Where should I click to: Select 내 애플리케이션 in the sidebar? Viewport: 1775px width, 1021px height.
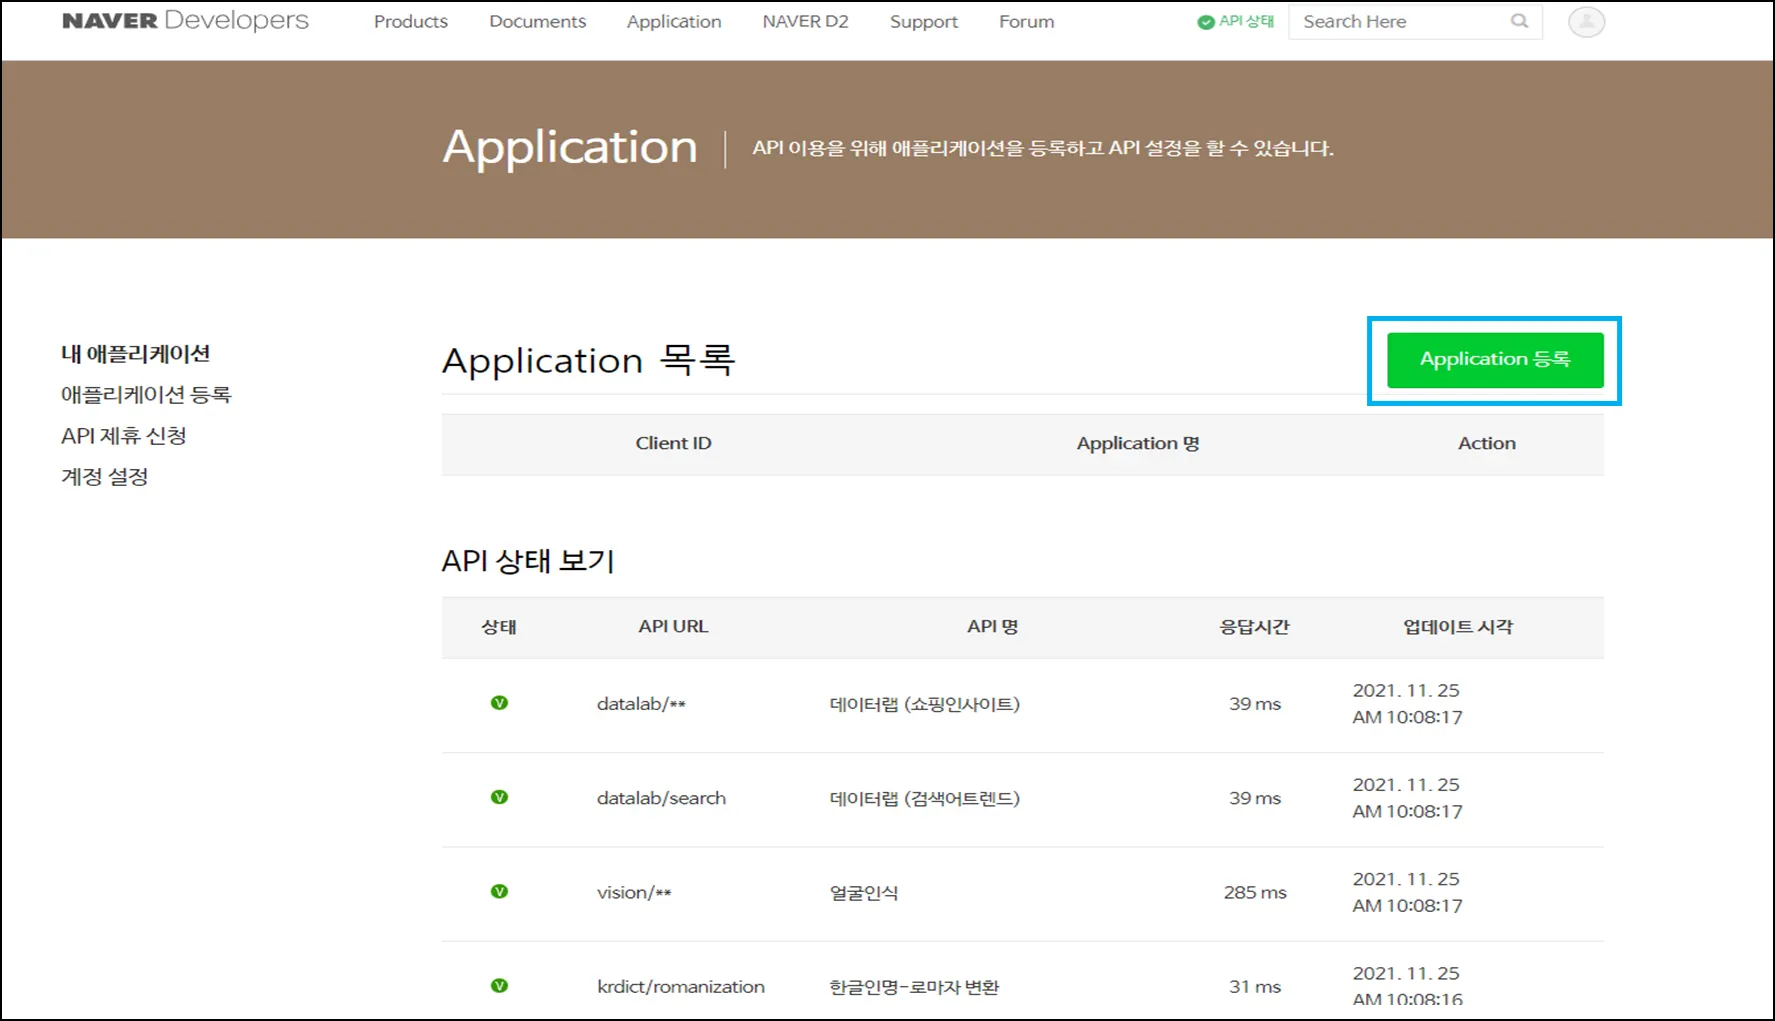pos(135,354)
